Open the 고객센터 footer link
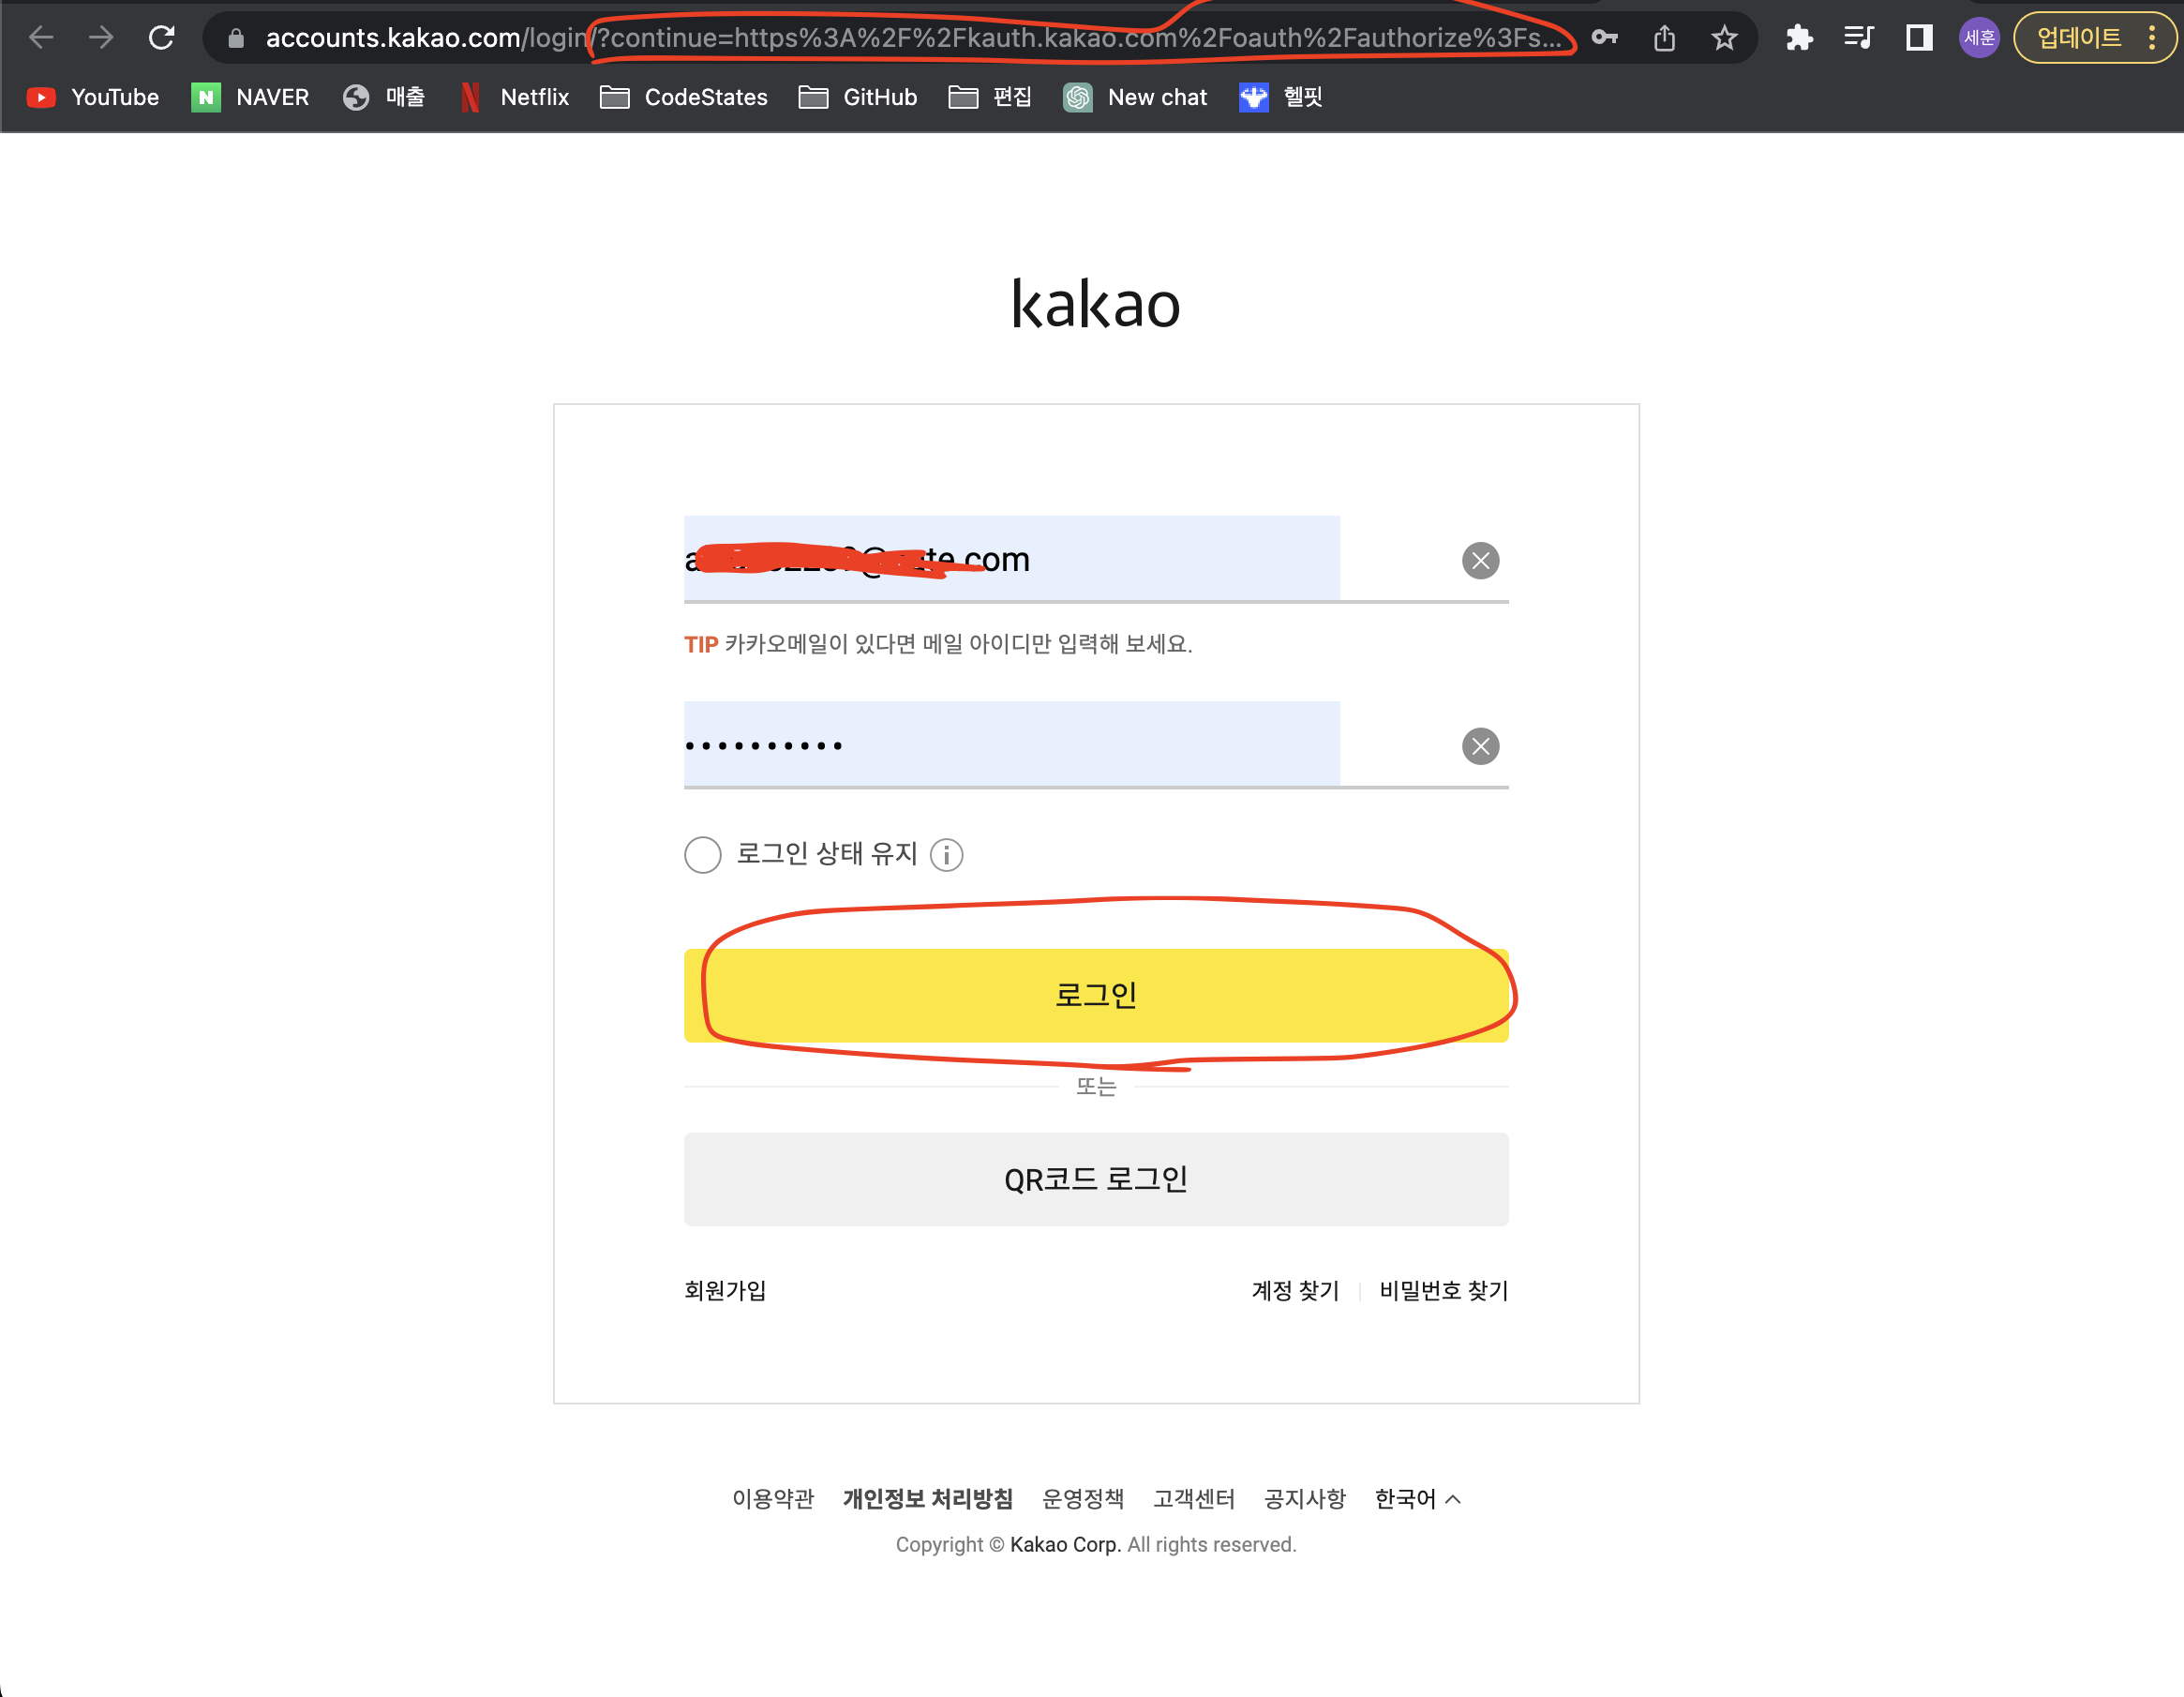This screenshot has height=1697, width=2184. coord(1194,1498)
